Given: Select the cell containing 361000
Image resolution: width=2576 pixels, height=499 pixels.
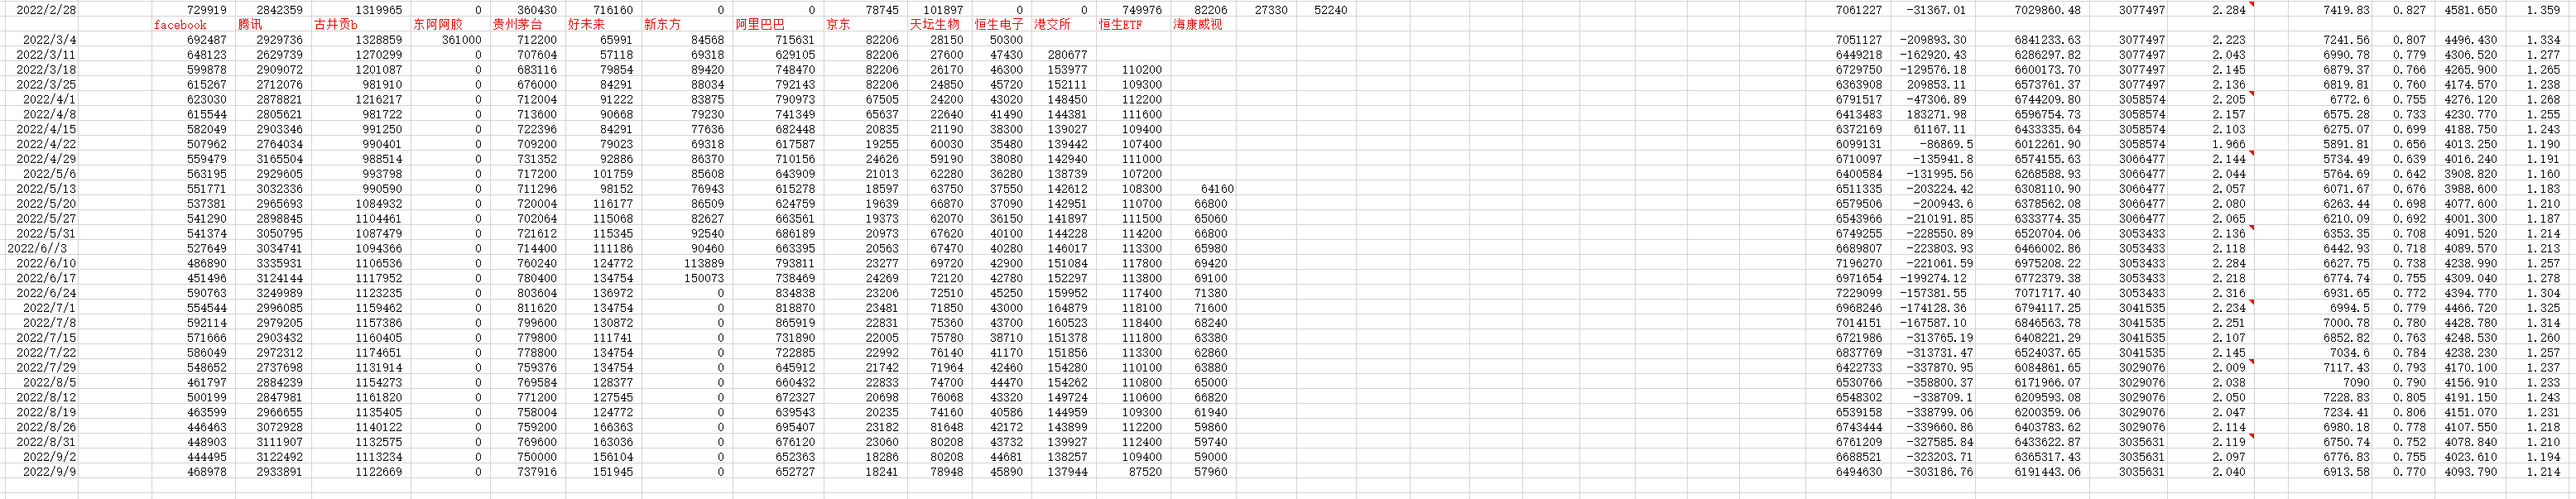Looking at the screenshot, I should pos(450,40).
